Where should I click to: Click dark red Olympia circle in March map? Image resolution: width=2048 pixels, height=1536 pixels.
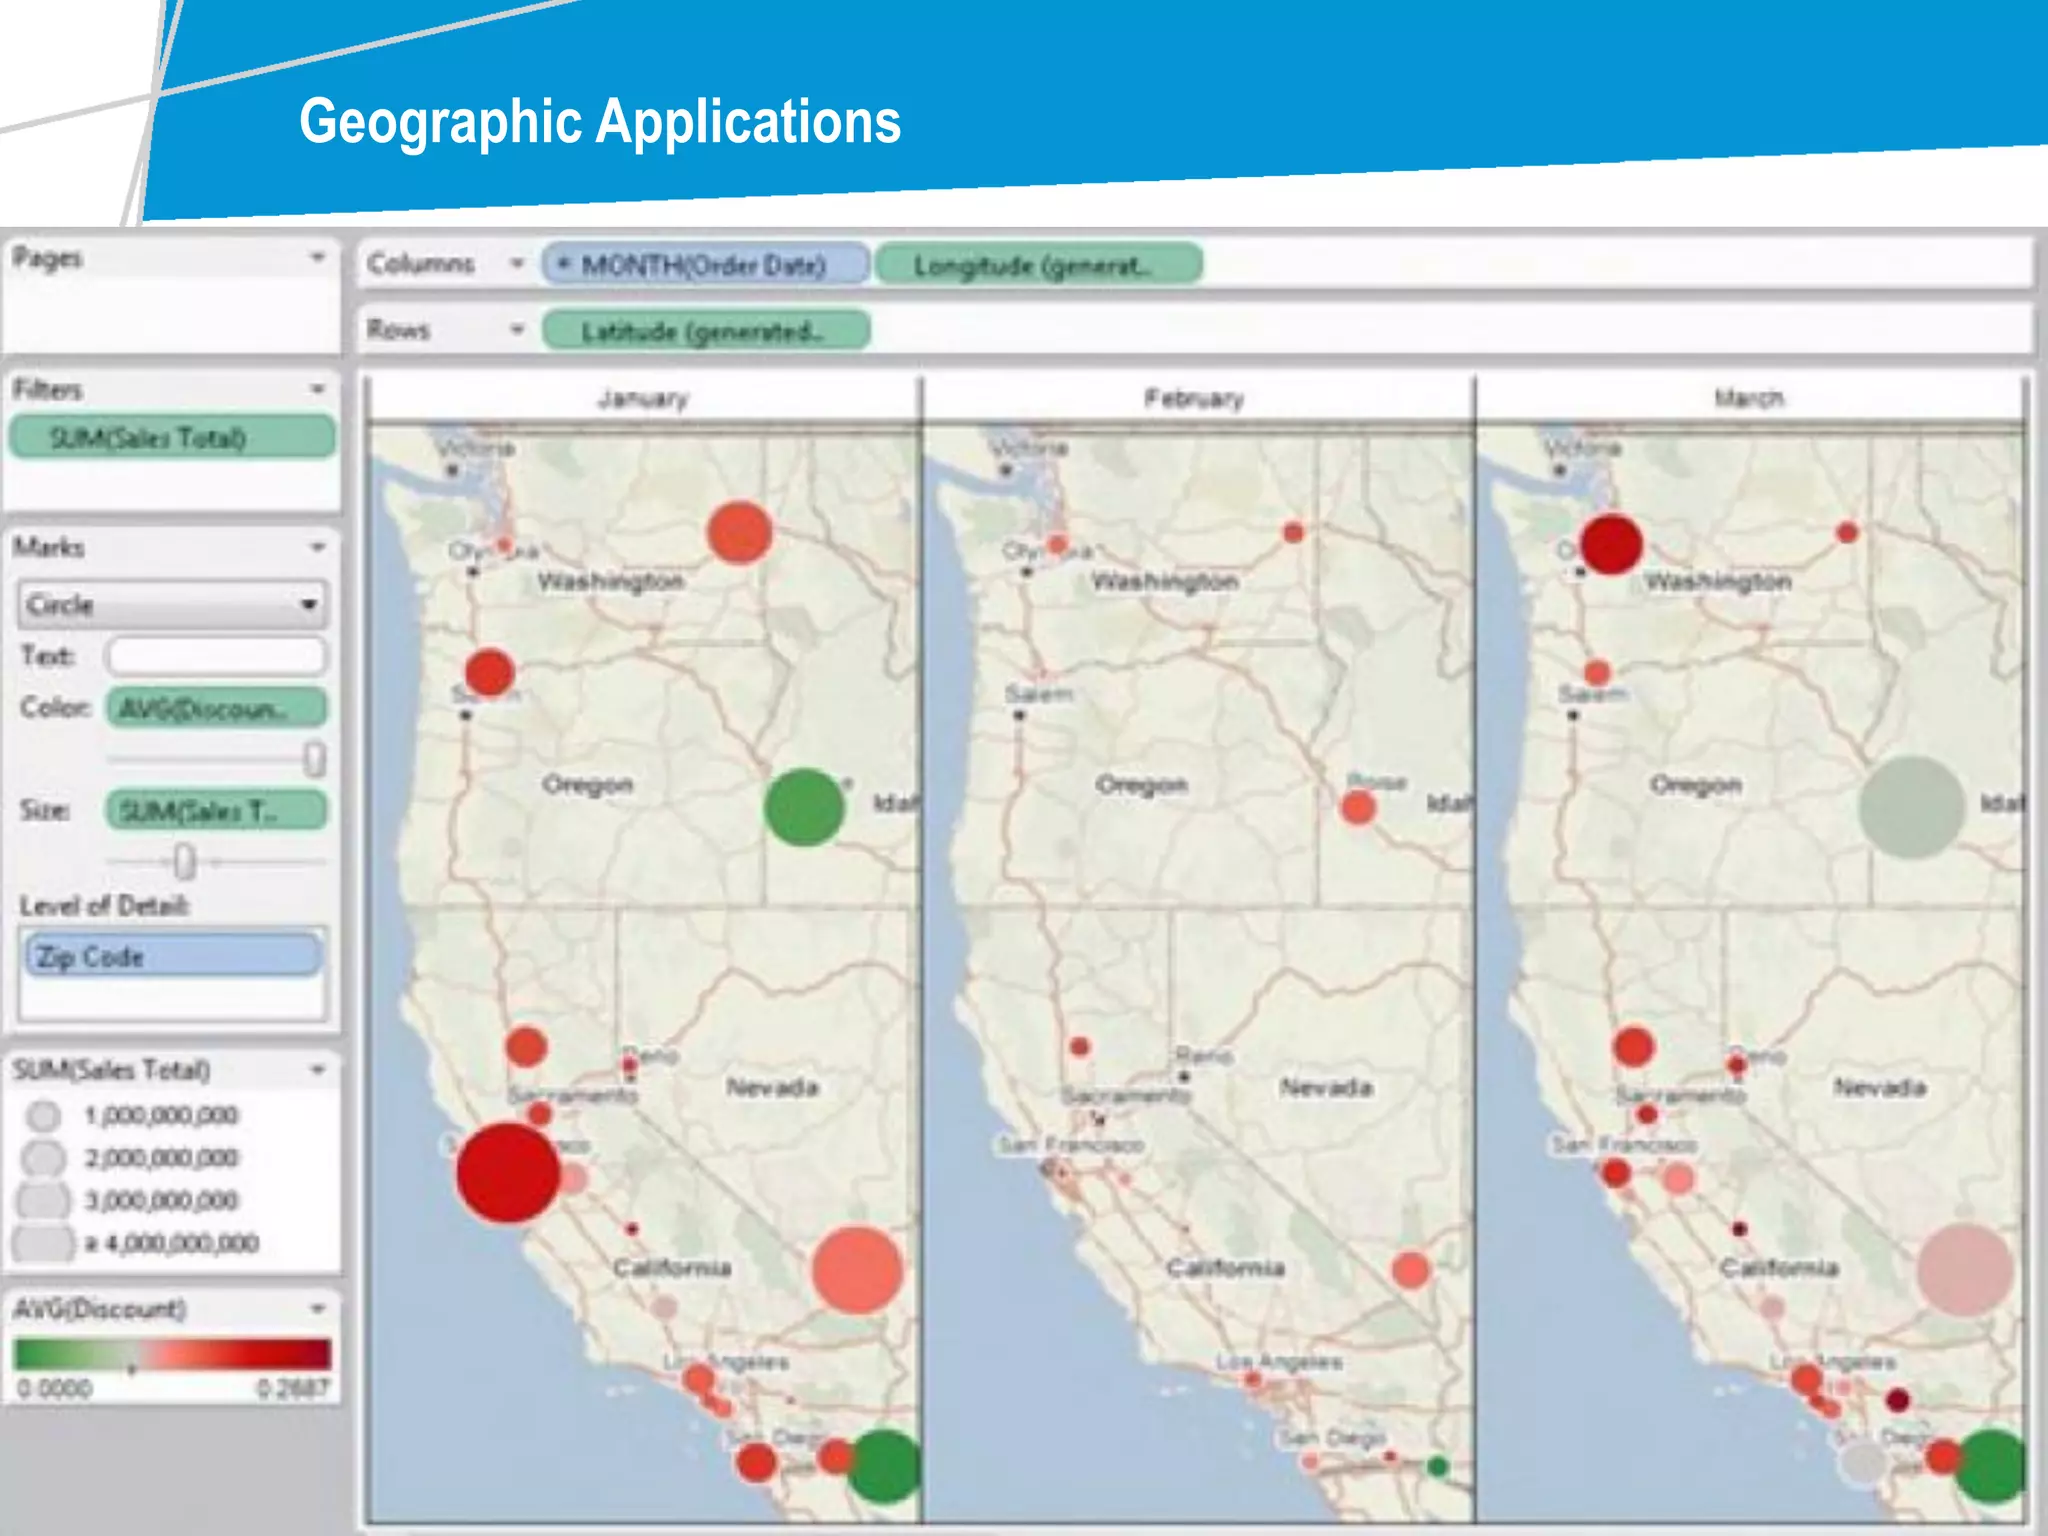pyautogui.click(x=1611, y=545)
